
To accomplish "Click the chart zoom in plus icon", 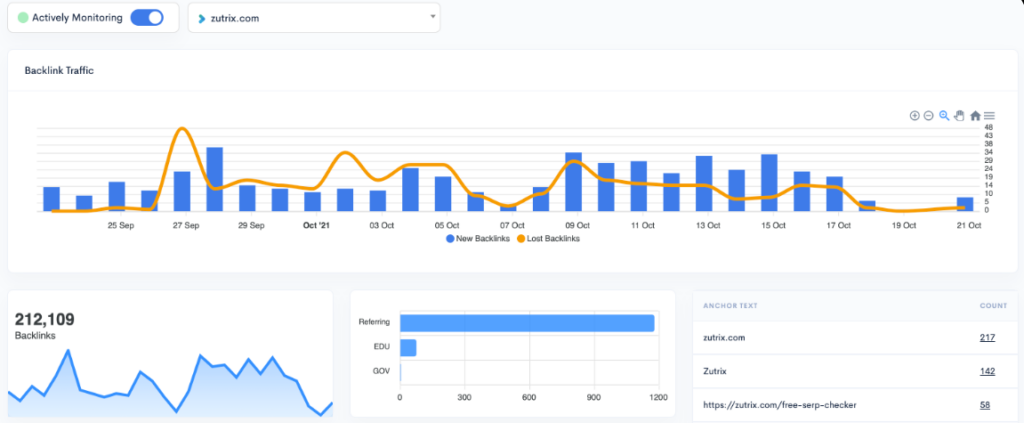I will [x=914, y=116].
